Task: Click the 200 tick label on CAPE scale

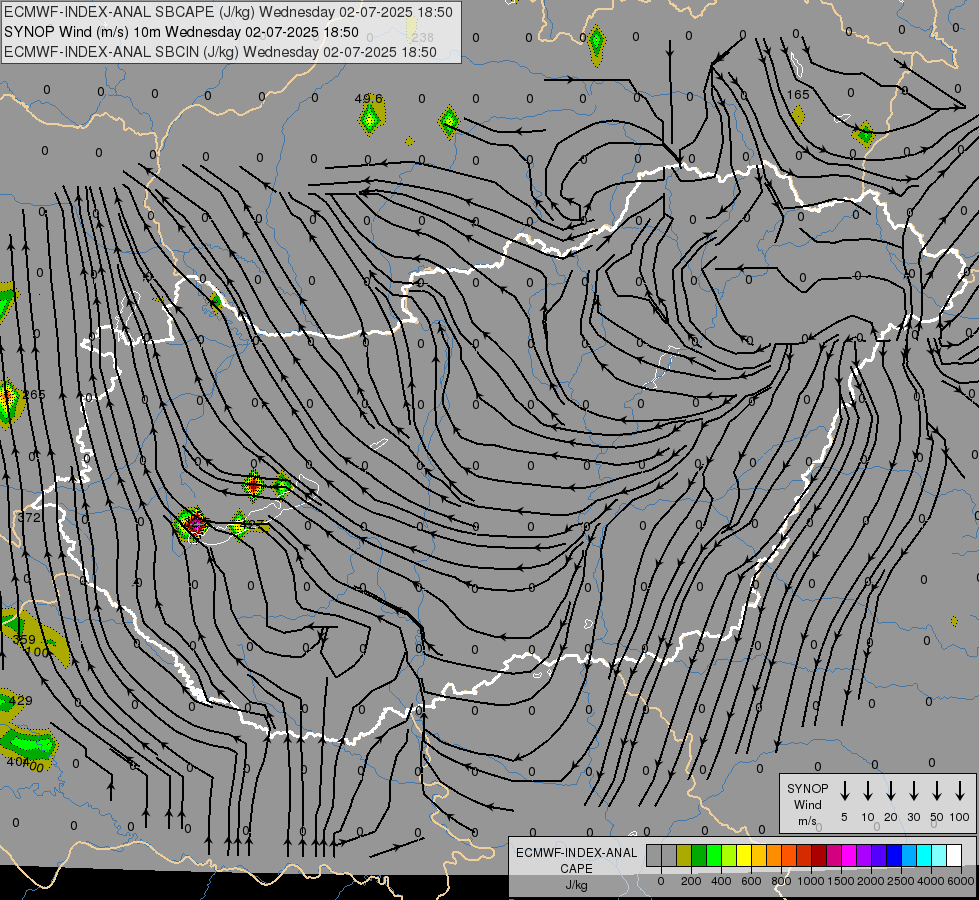Action: [691, 881]
